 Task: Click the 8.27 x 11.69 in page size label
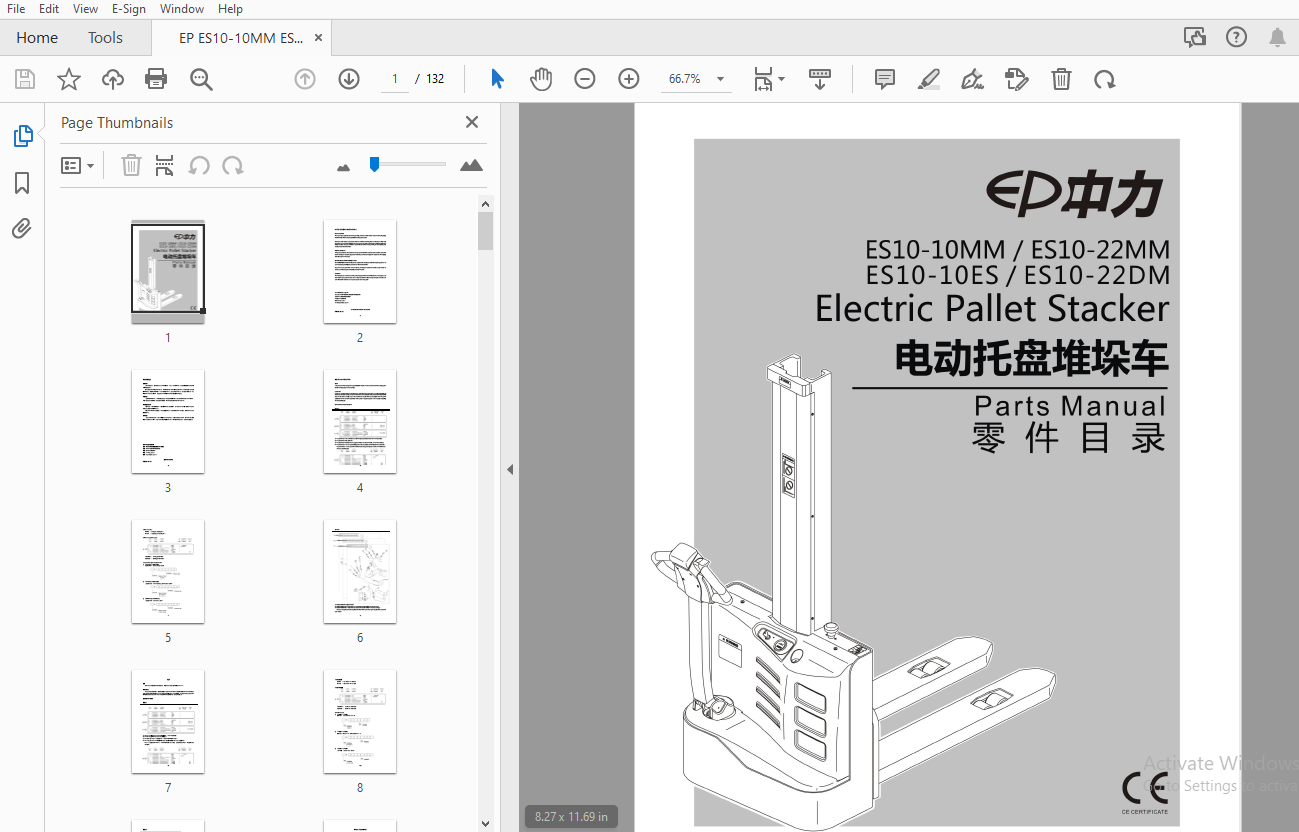(572, 816)
